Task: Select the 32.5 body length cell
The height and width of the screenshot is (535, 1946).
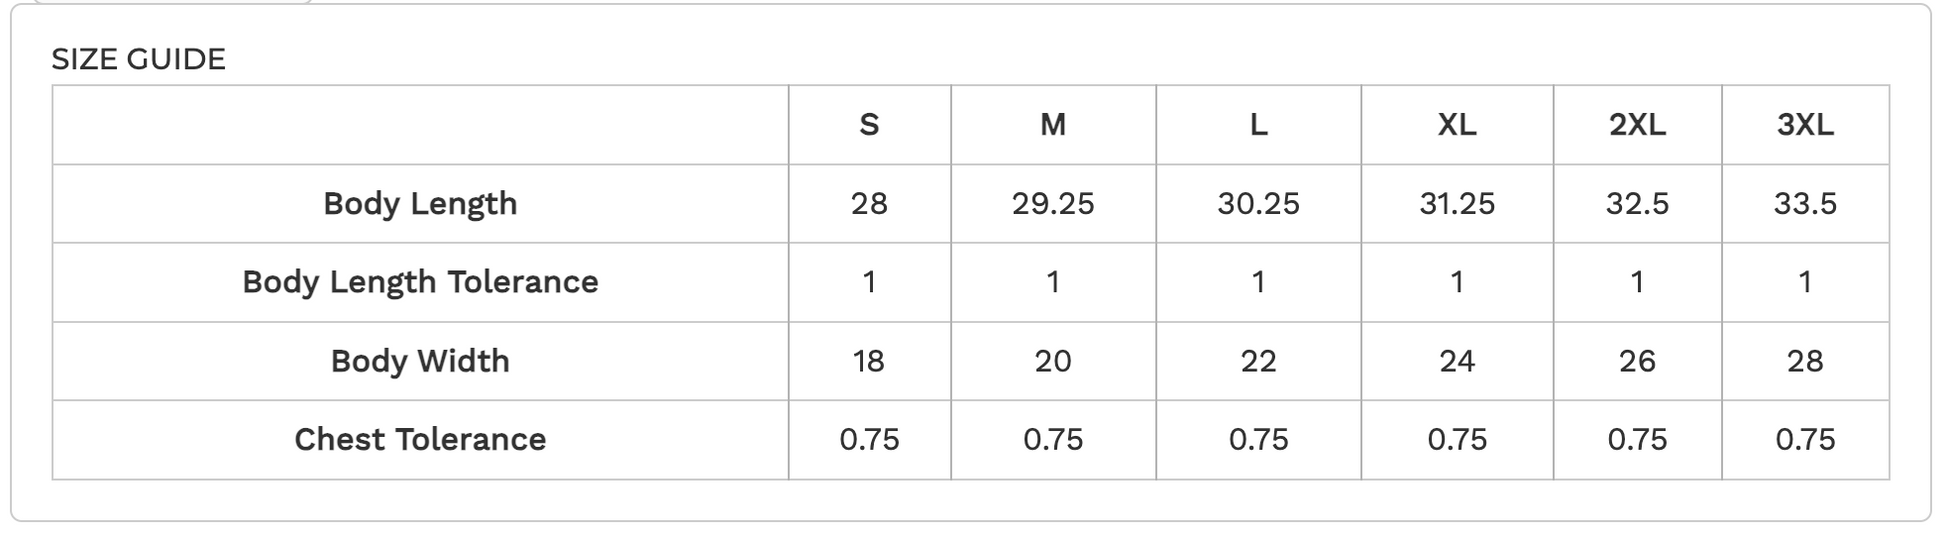Action: click(1637, 204)
